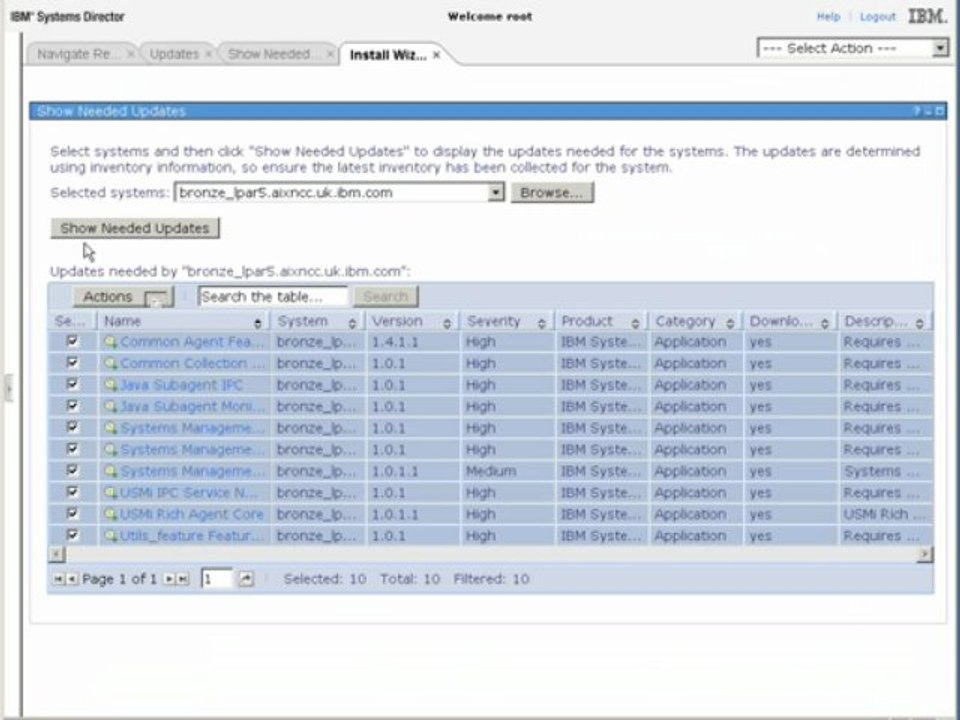Select the Install Wiz... tab
Screen dimensions: 960x720
pyautogui.click(x=388, y=55)
